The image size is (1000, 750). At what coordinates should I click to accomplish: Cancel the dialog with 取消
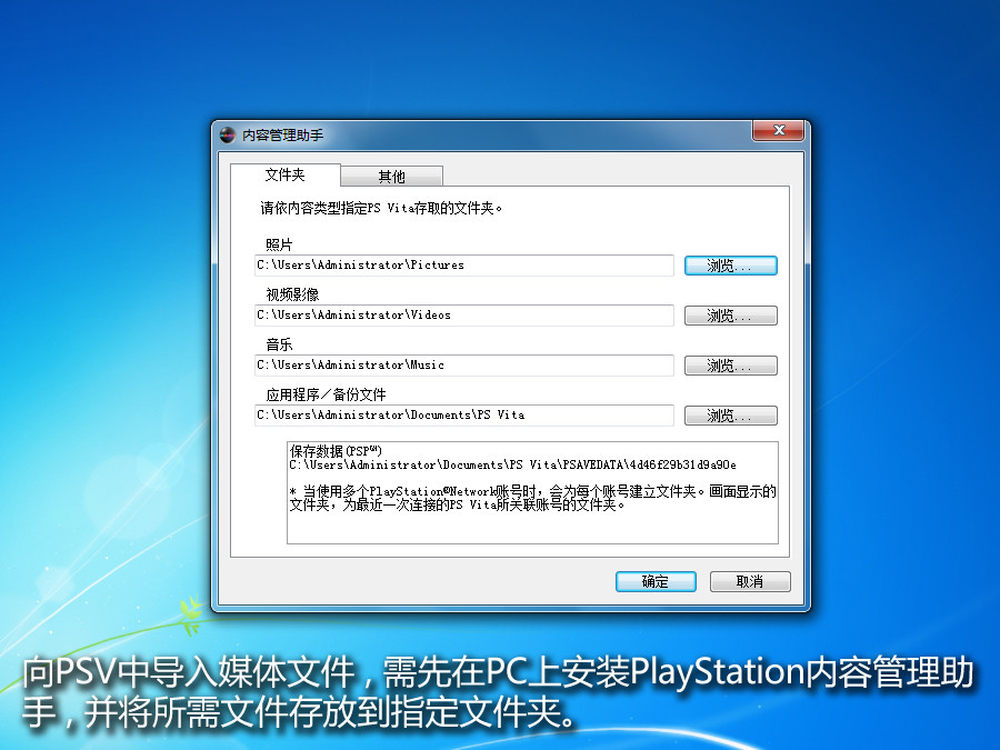coord(750,582)
